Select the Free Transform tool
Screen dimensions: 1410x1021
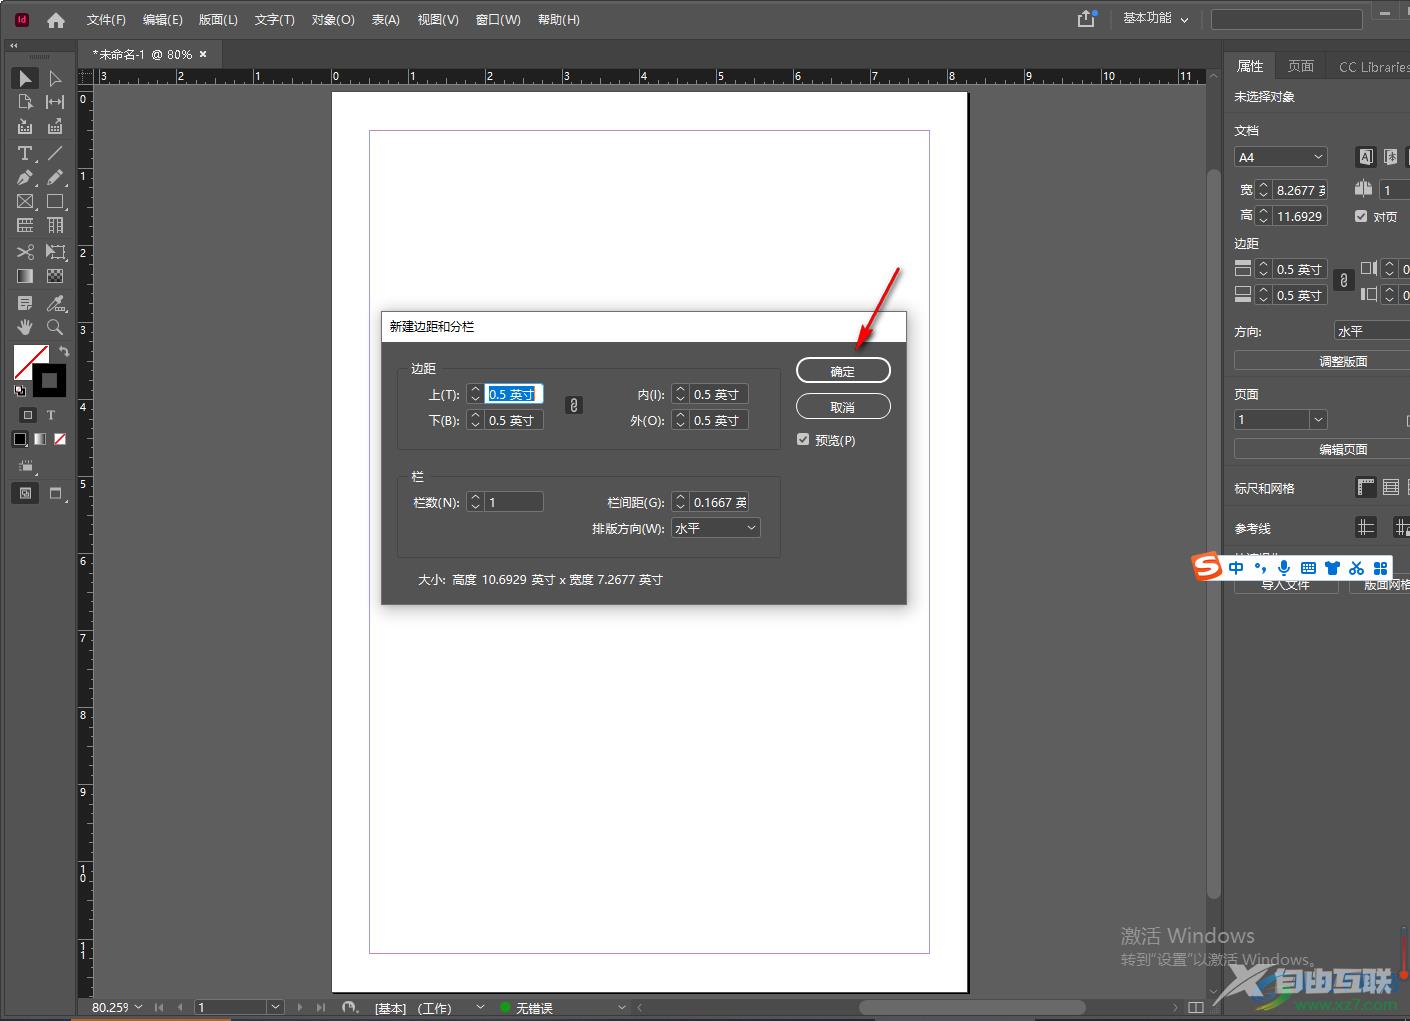click(55, 252)
